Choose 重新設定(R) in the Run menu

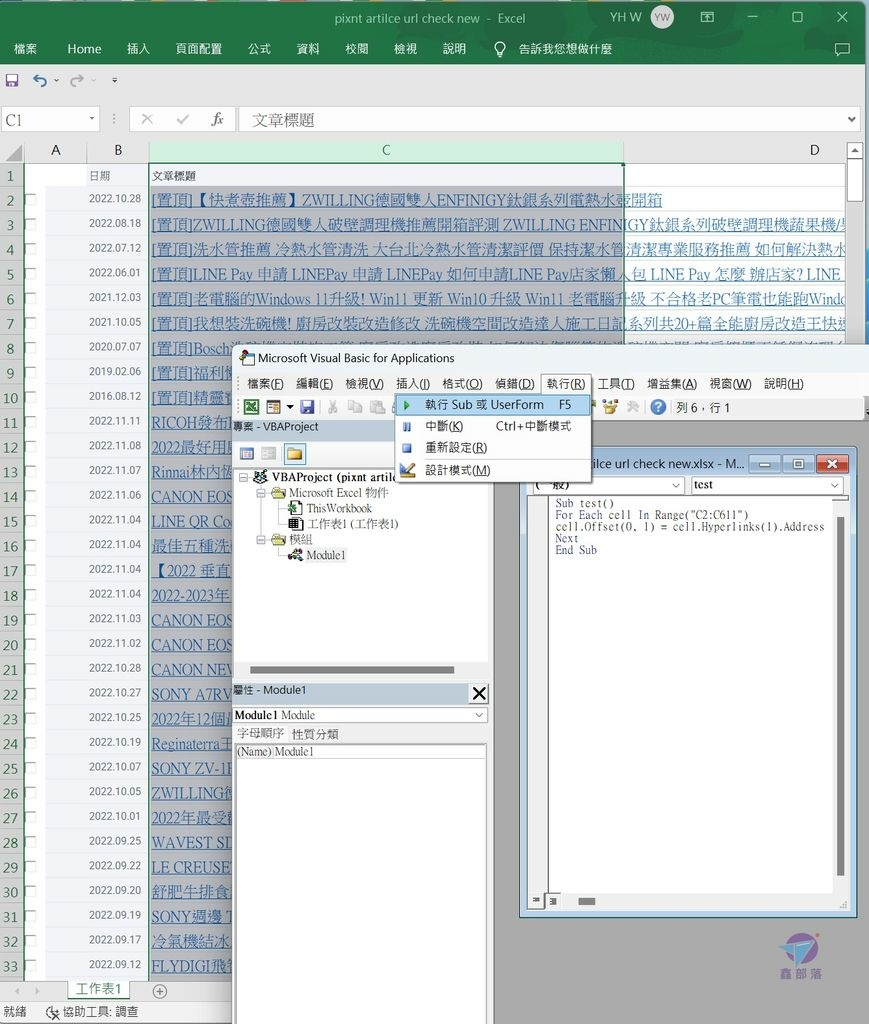tap(493, 448)
